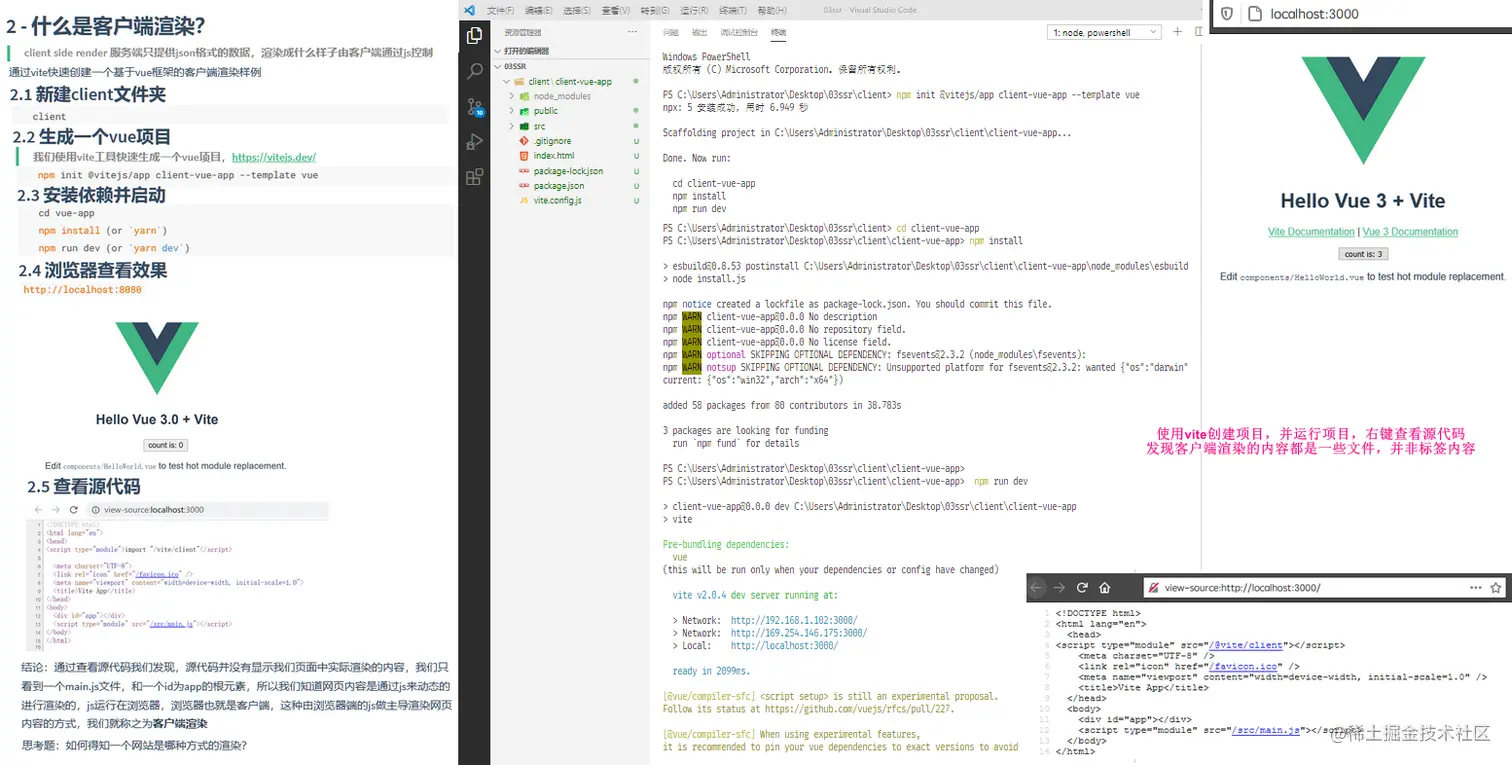Image resolution: width=1512 pixels, height=765 pixels.
Task: Click the /src/main.js link in view-source window
Action: [x=1266, y=731]
